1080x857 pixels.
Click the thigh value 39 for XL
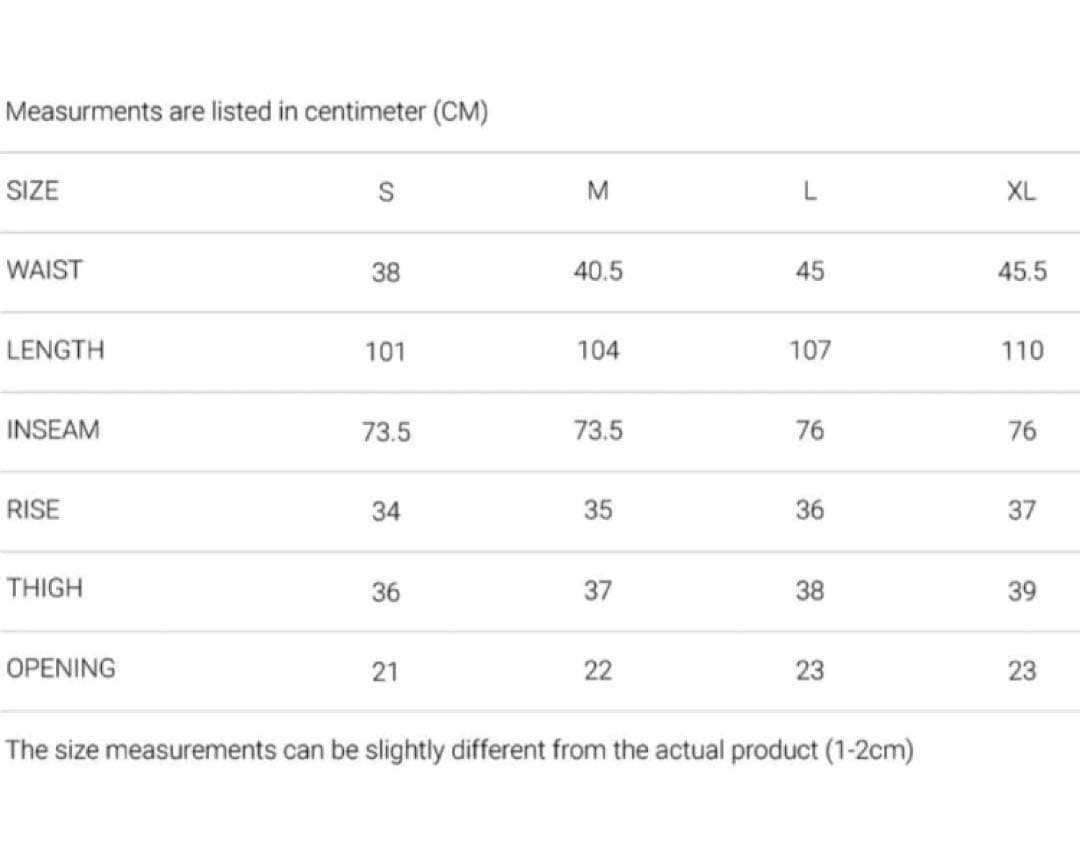point(1021,591)
